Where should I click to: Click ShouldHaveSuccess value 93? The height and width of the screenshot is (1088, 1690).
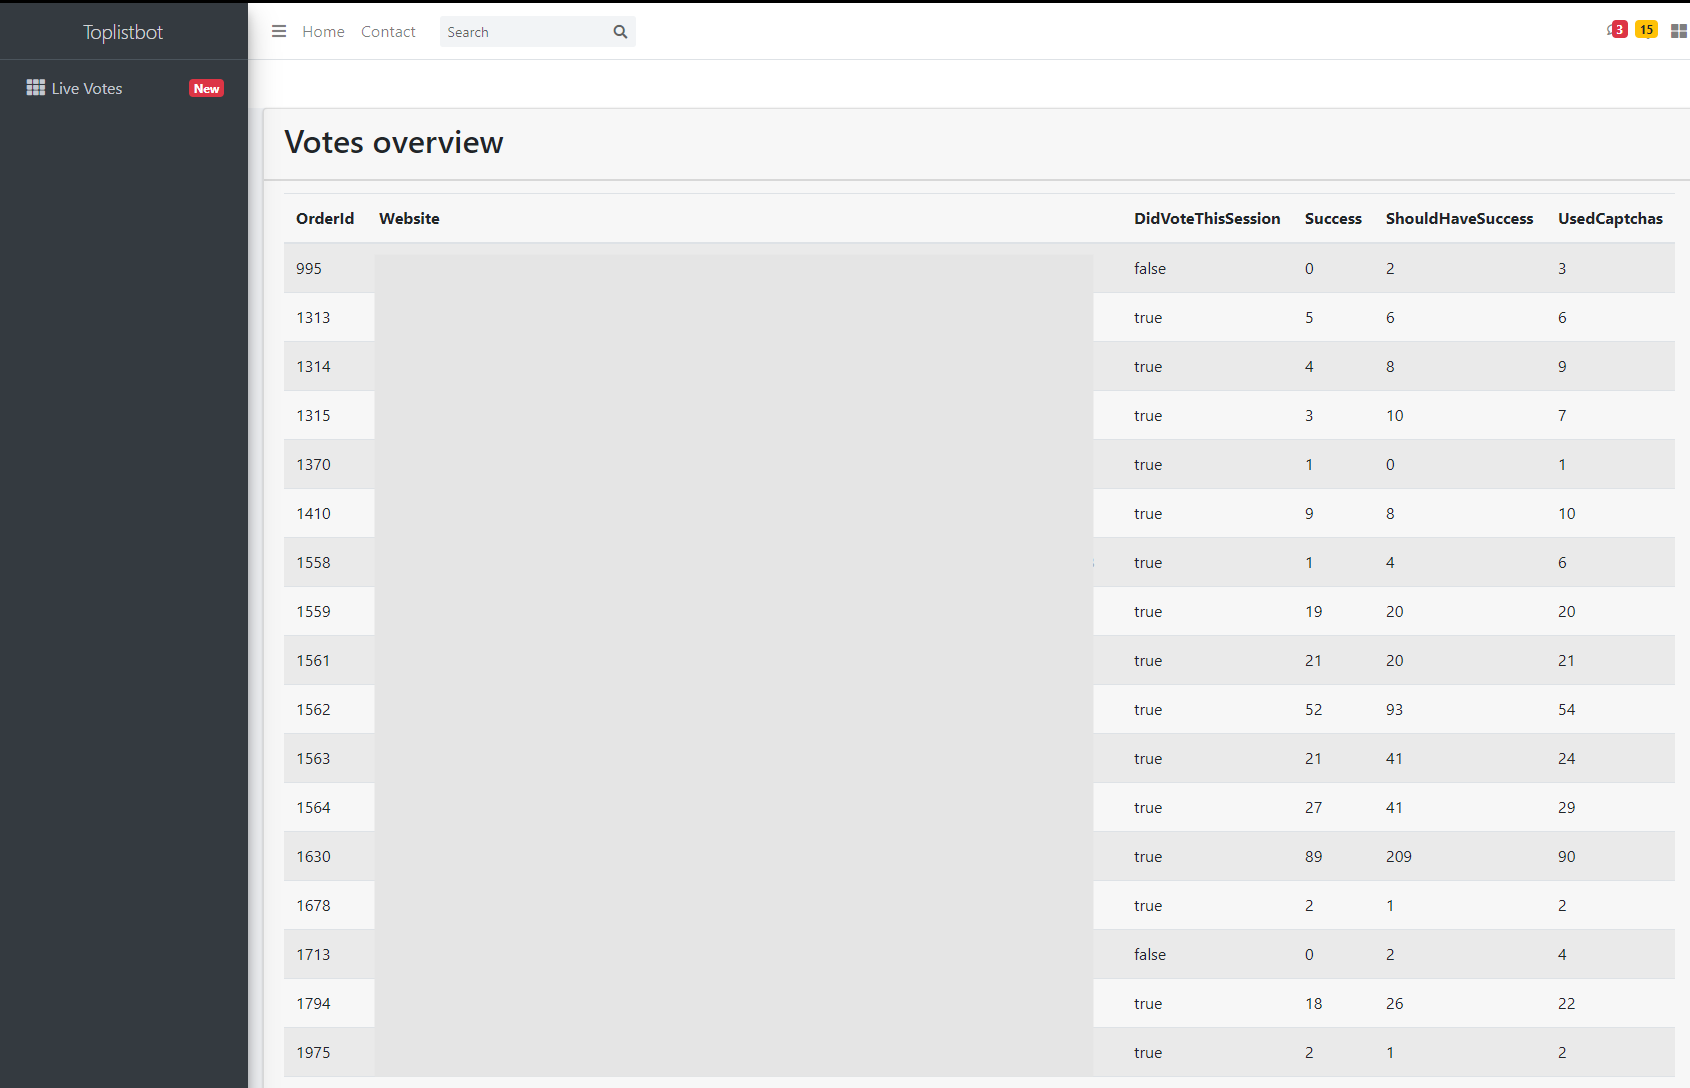click(x=1394, y=710)
